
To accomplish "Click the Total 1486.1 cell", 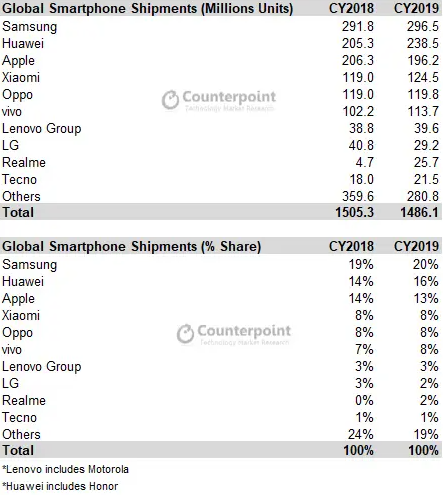I will pyautogui.click(x=419, y=212).
